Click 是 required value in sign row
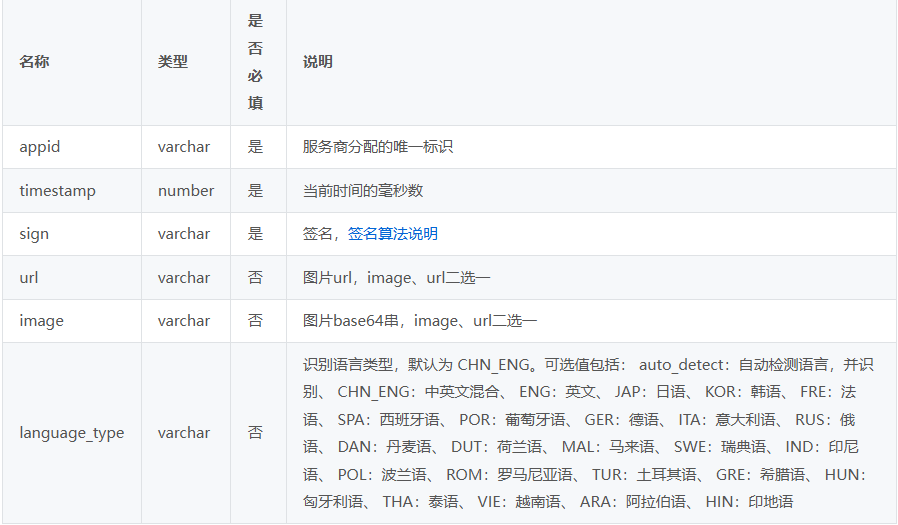The height and width of the screenshot is (525, 898). pyautogui.click(x=255, y=234)
